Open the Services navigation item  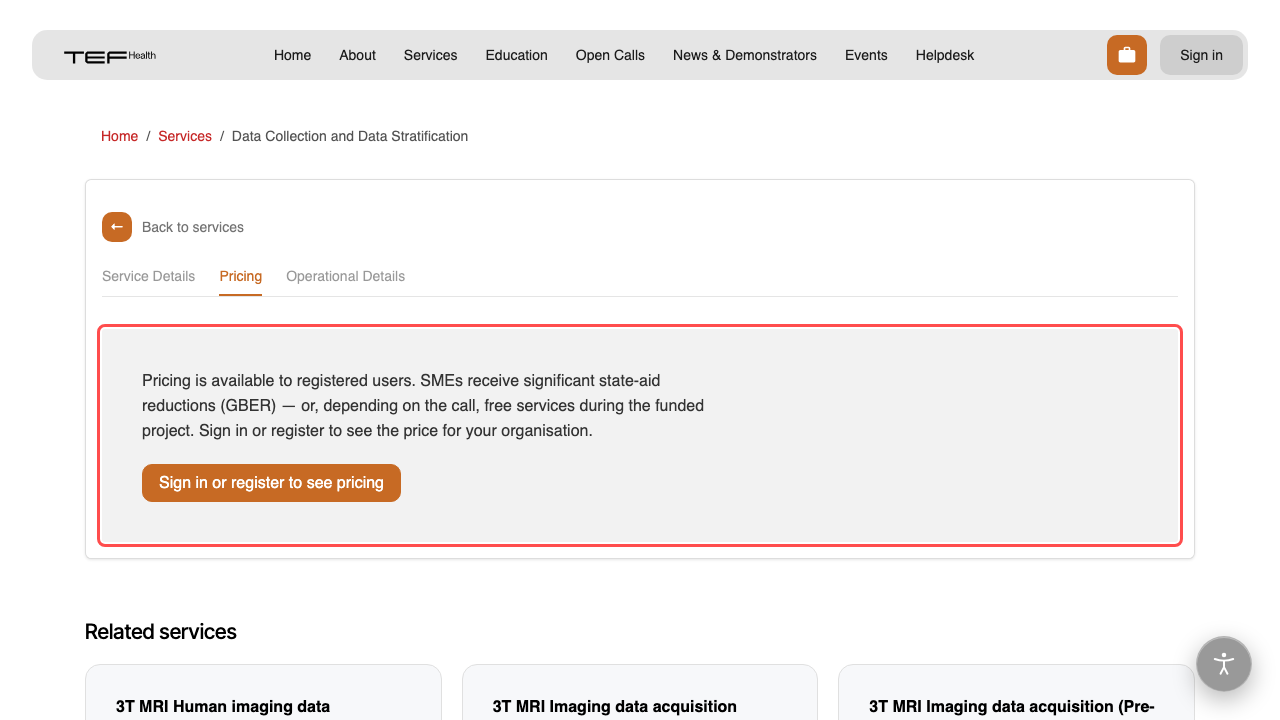[x=430, y=55]
